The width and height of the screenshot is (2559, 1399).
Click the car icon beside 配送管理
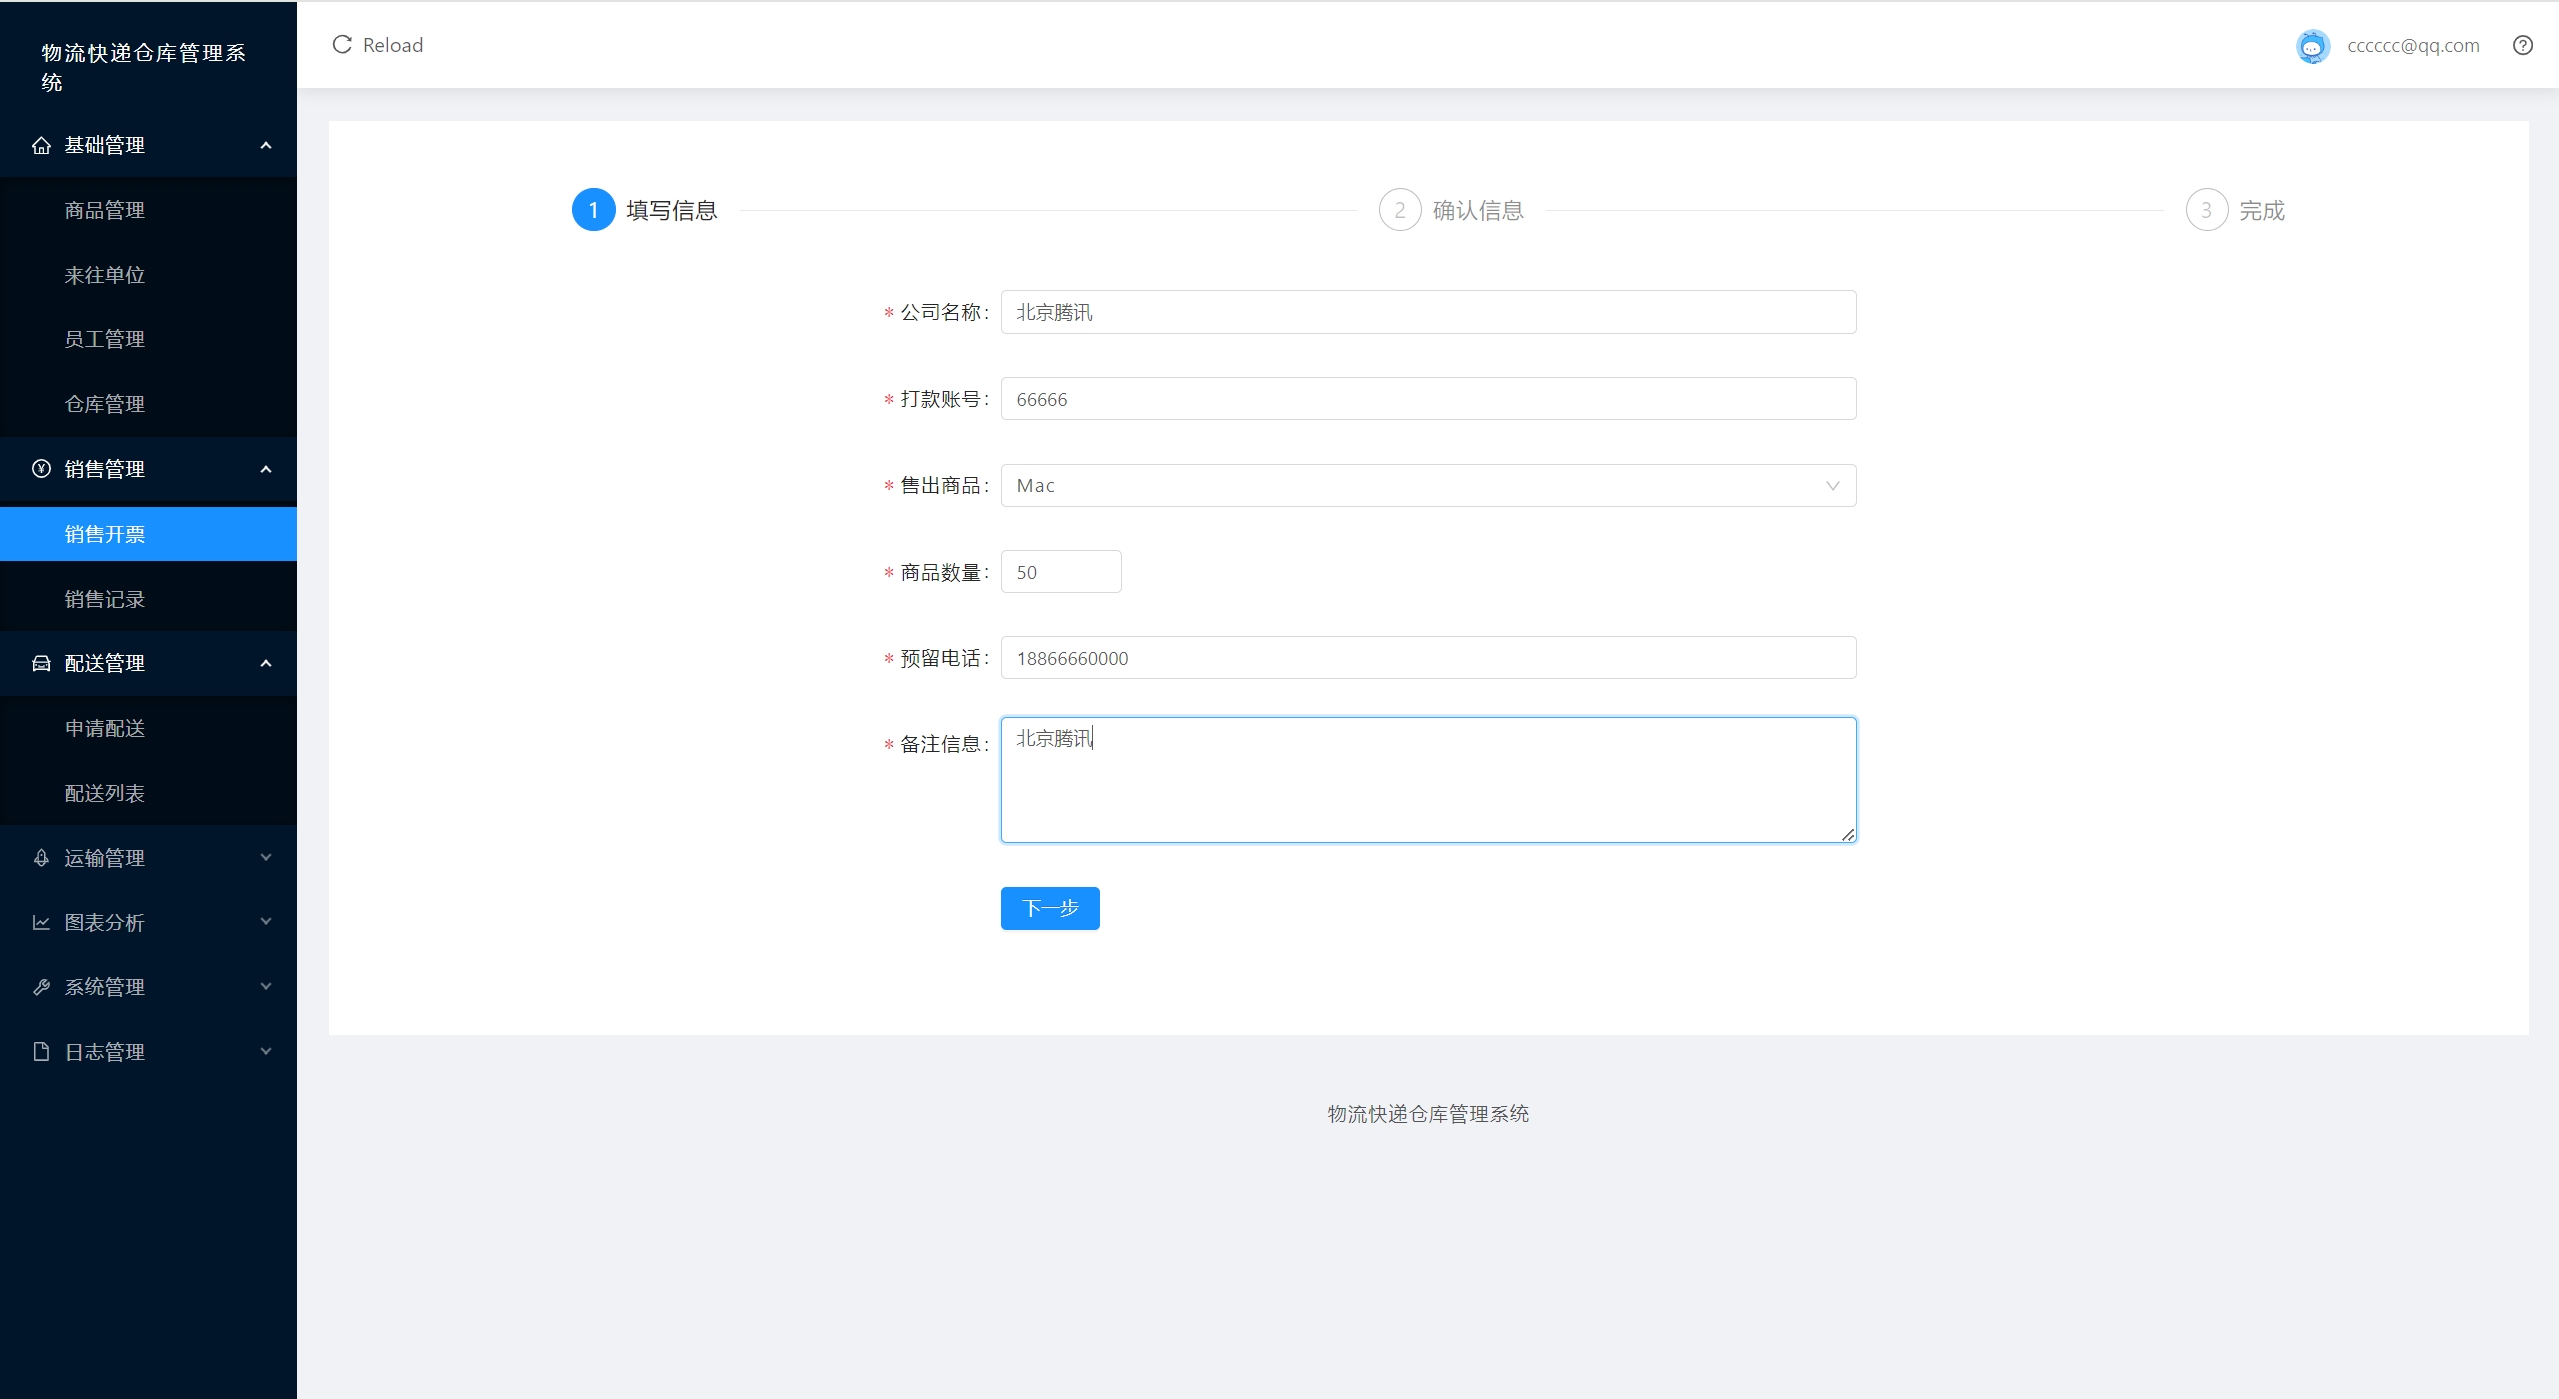click(x=41, y=663)
